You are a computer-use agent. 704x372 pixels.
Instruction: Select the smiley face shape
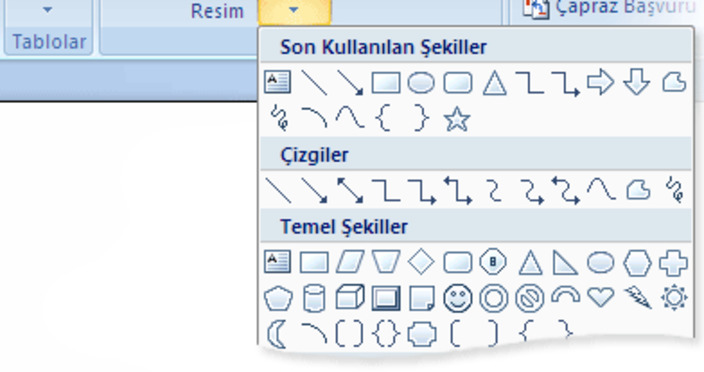(x=458, y=298)
